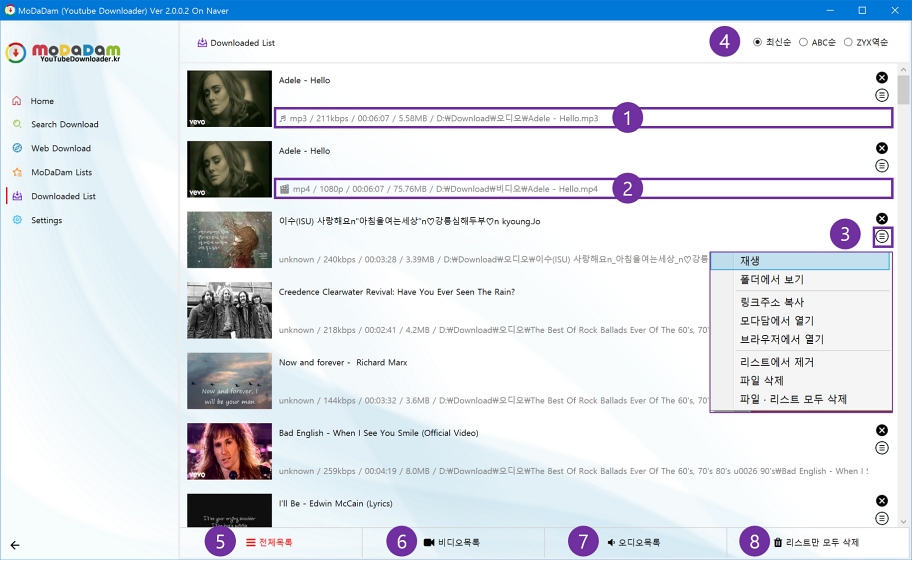
Task: Remove the 이수(ISU) 사랑해요 entry with X
Action: (882, 219)
